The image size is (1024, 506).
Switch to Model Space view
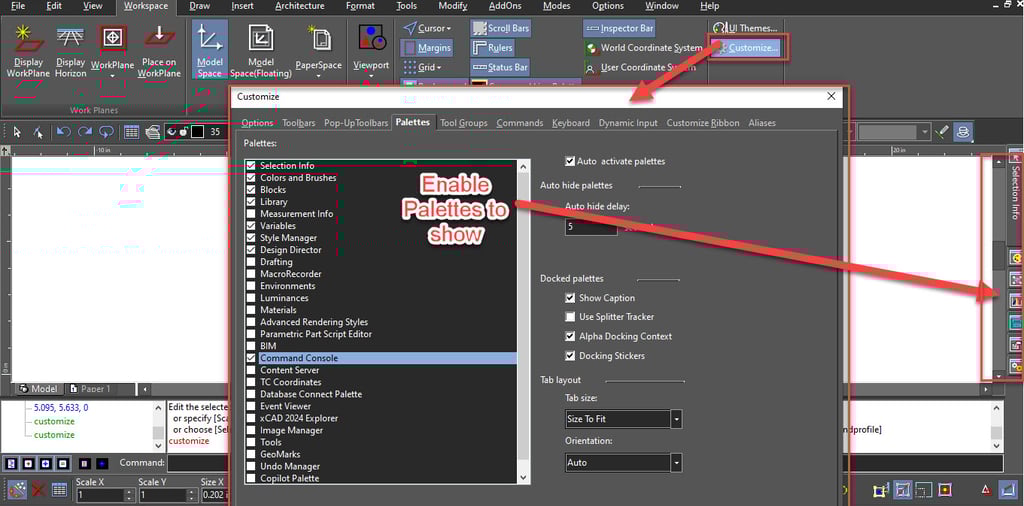pos(210,50)
